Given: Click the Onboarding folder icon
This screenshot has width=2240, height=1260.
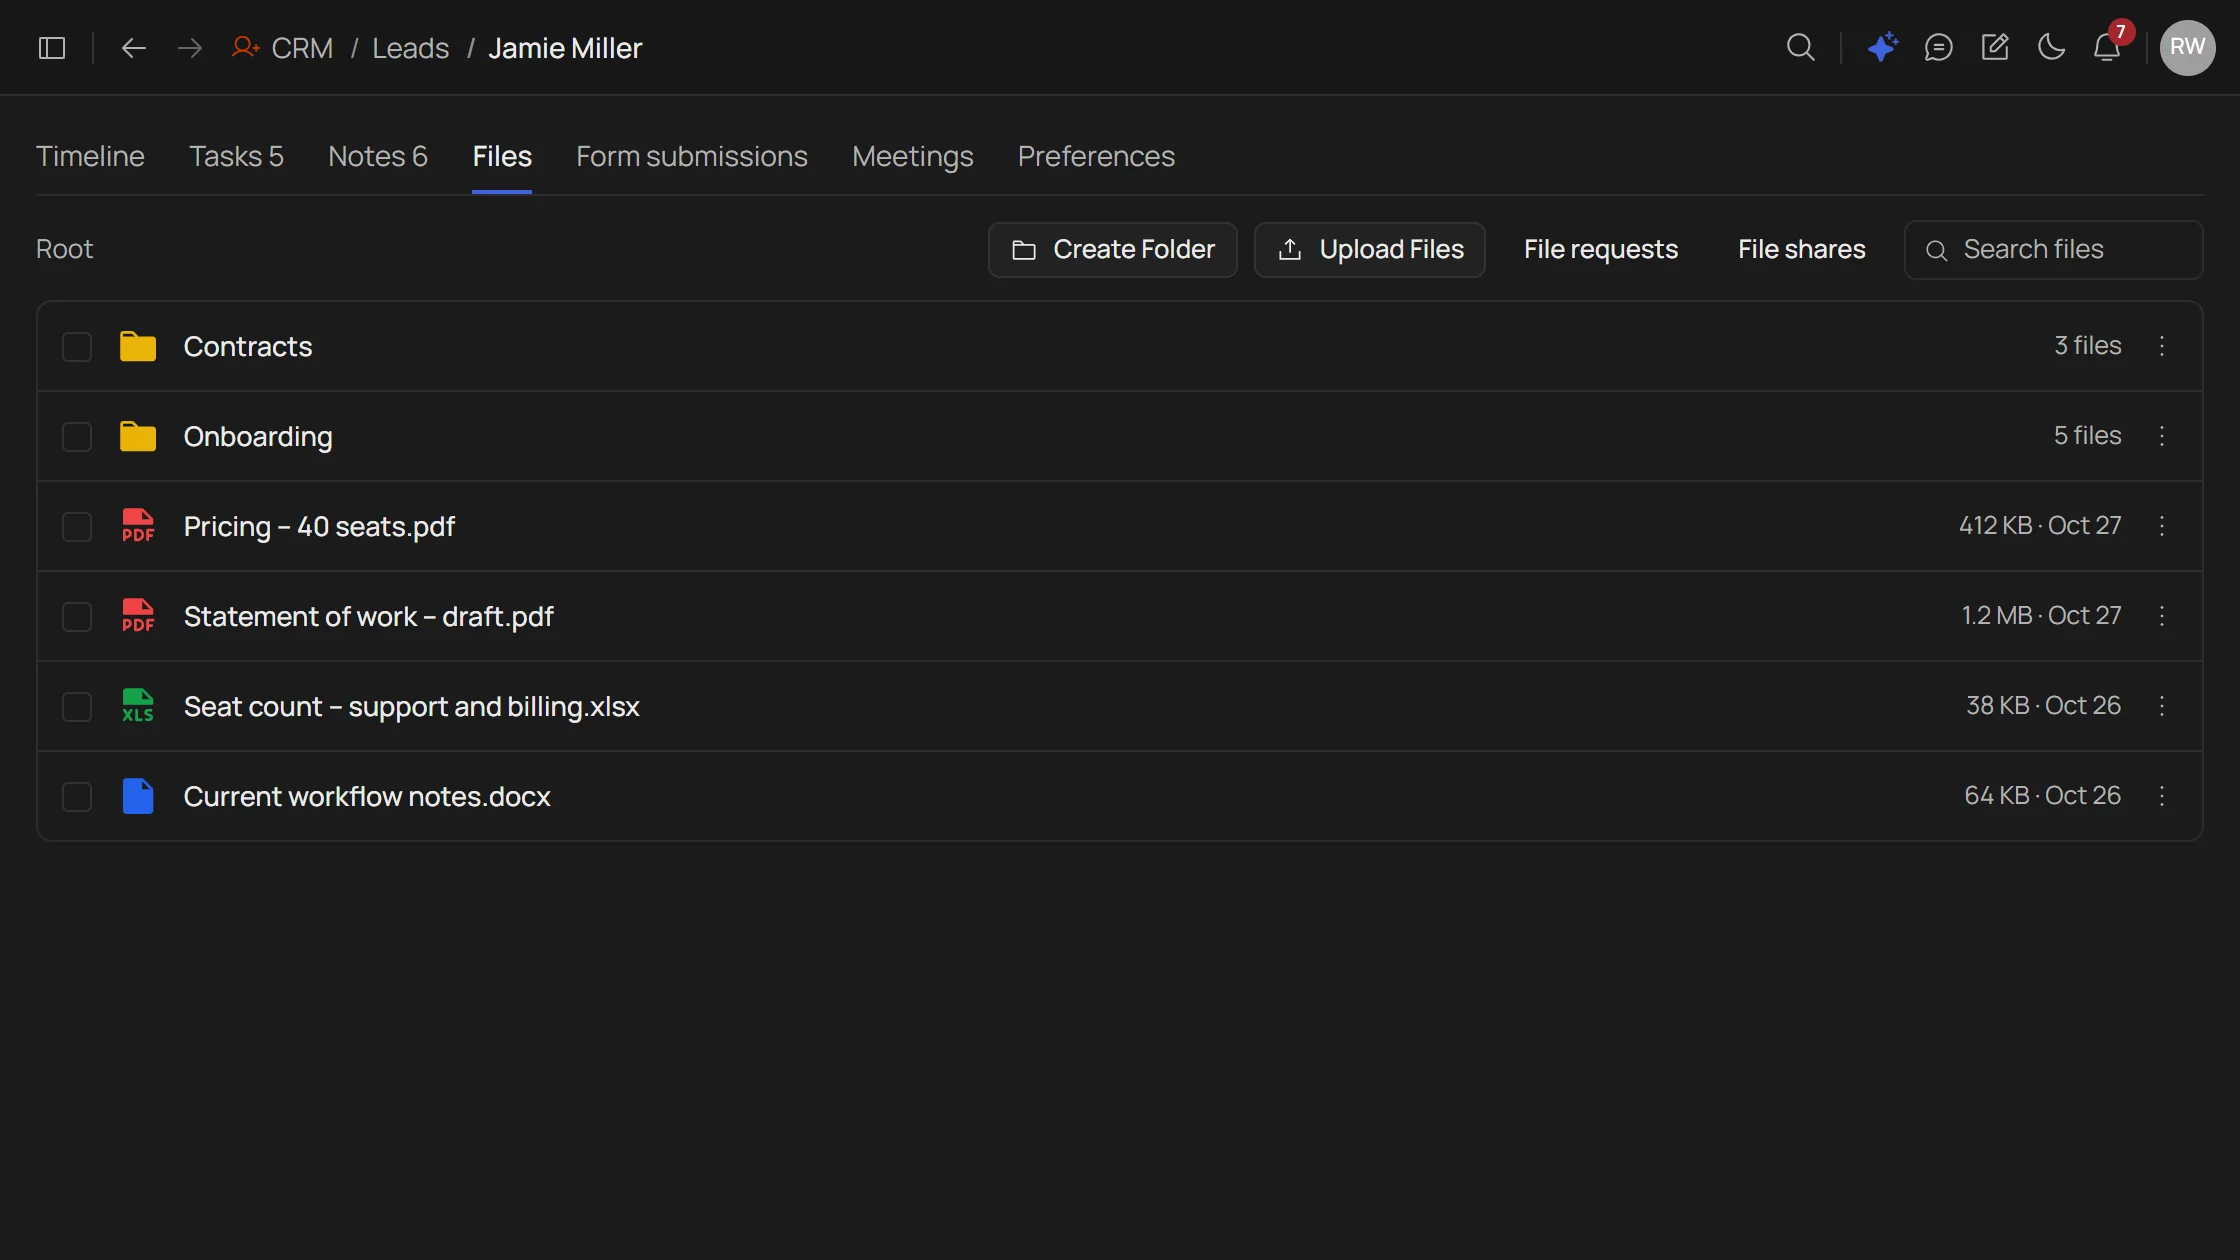Looking at the screenshot, I should pos(138,436).
